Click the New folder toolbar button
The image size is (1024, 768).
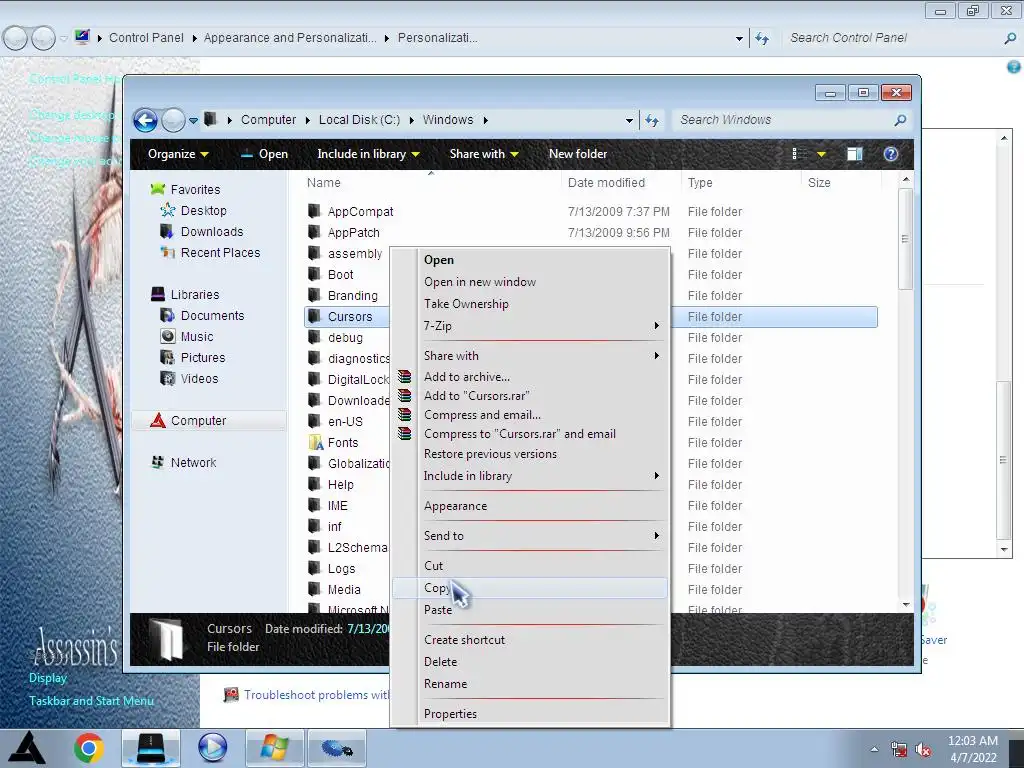tap(578, 154)
